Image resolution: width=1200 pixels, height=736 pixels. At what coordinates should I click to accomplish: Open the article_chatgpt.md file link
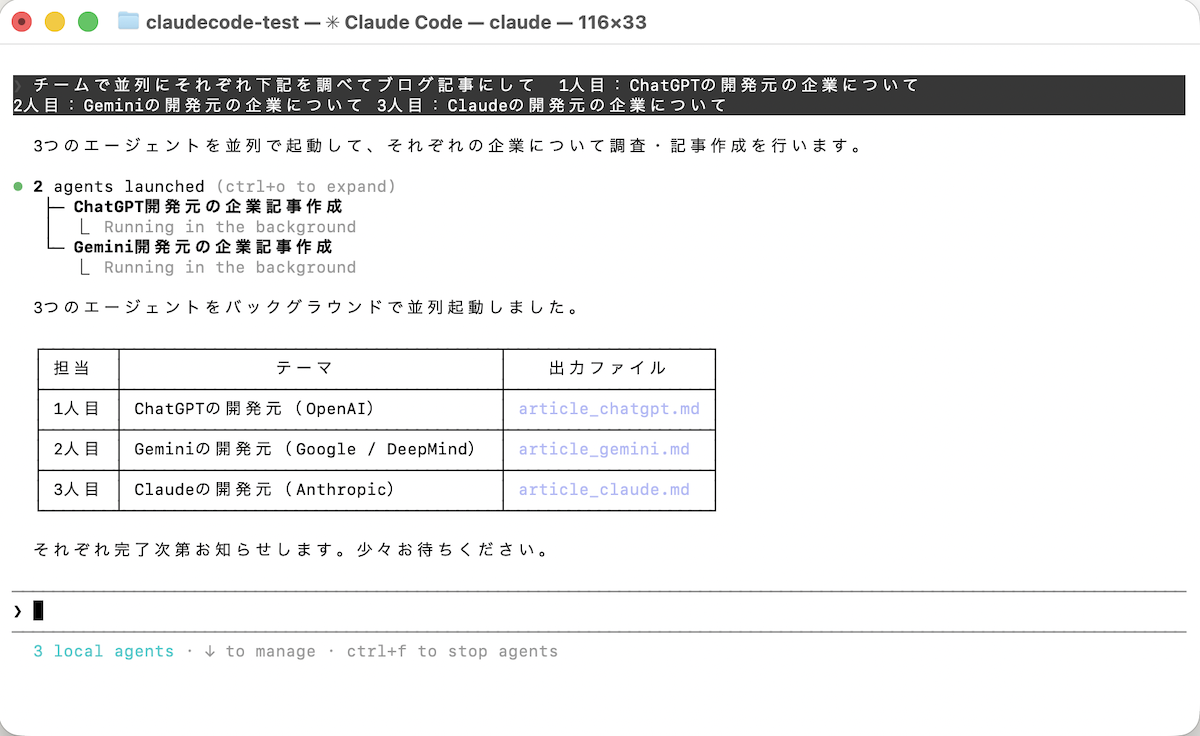pyautogui.click(x=609, y=409)
